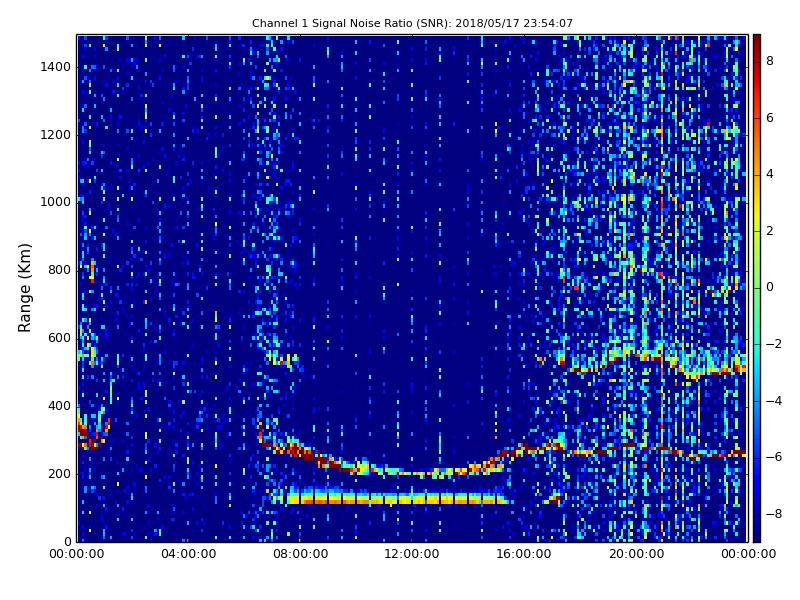The width and height of the screenshot is (800, 600).
Task: Click the 08:00:00 time axis label
Action: pyautogui.click(x=301, y=554)
